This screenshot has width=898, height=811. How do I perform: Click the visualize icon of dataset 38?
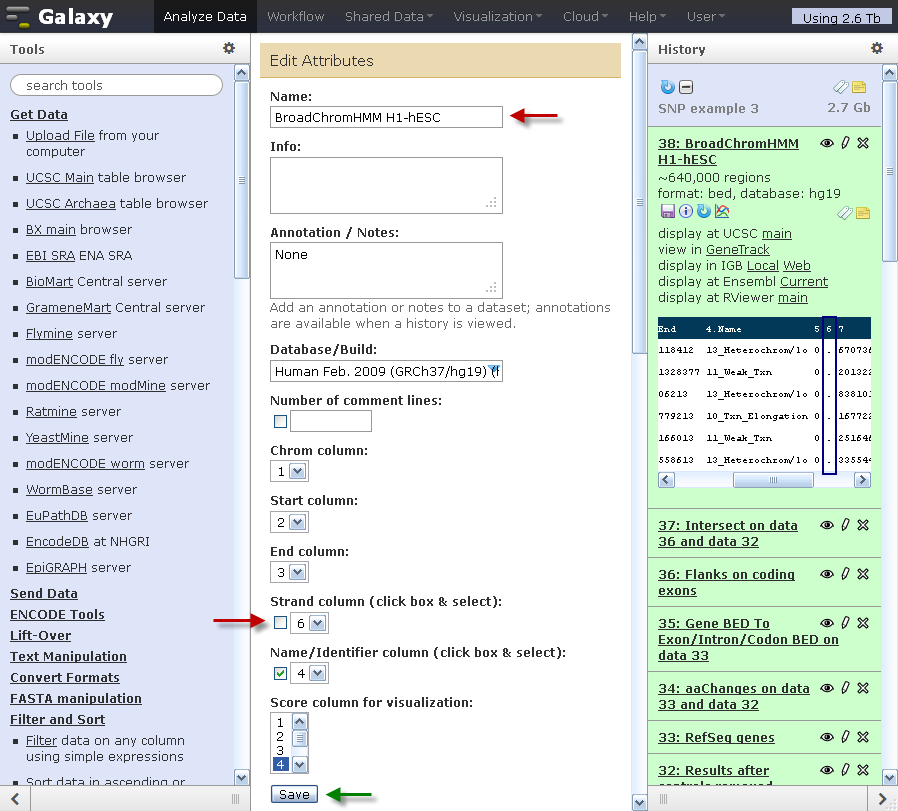point(722,211)
